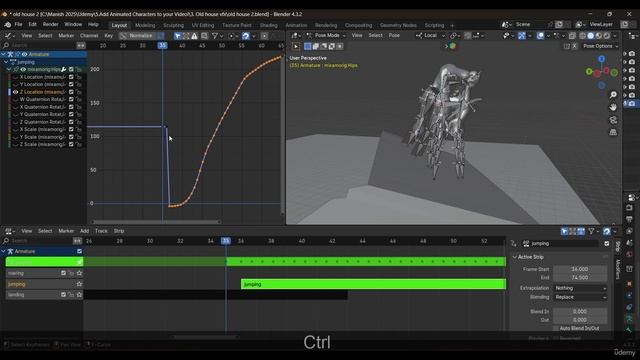Open Graph Editor editor-type dropdown
The image size is (640, 360).
(9, 36)
